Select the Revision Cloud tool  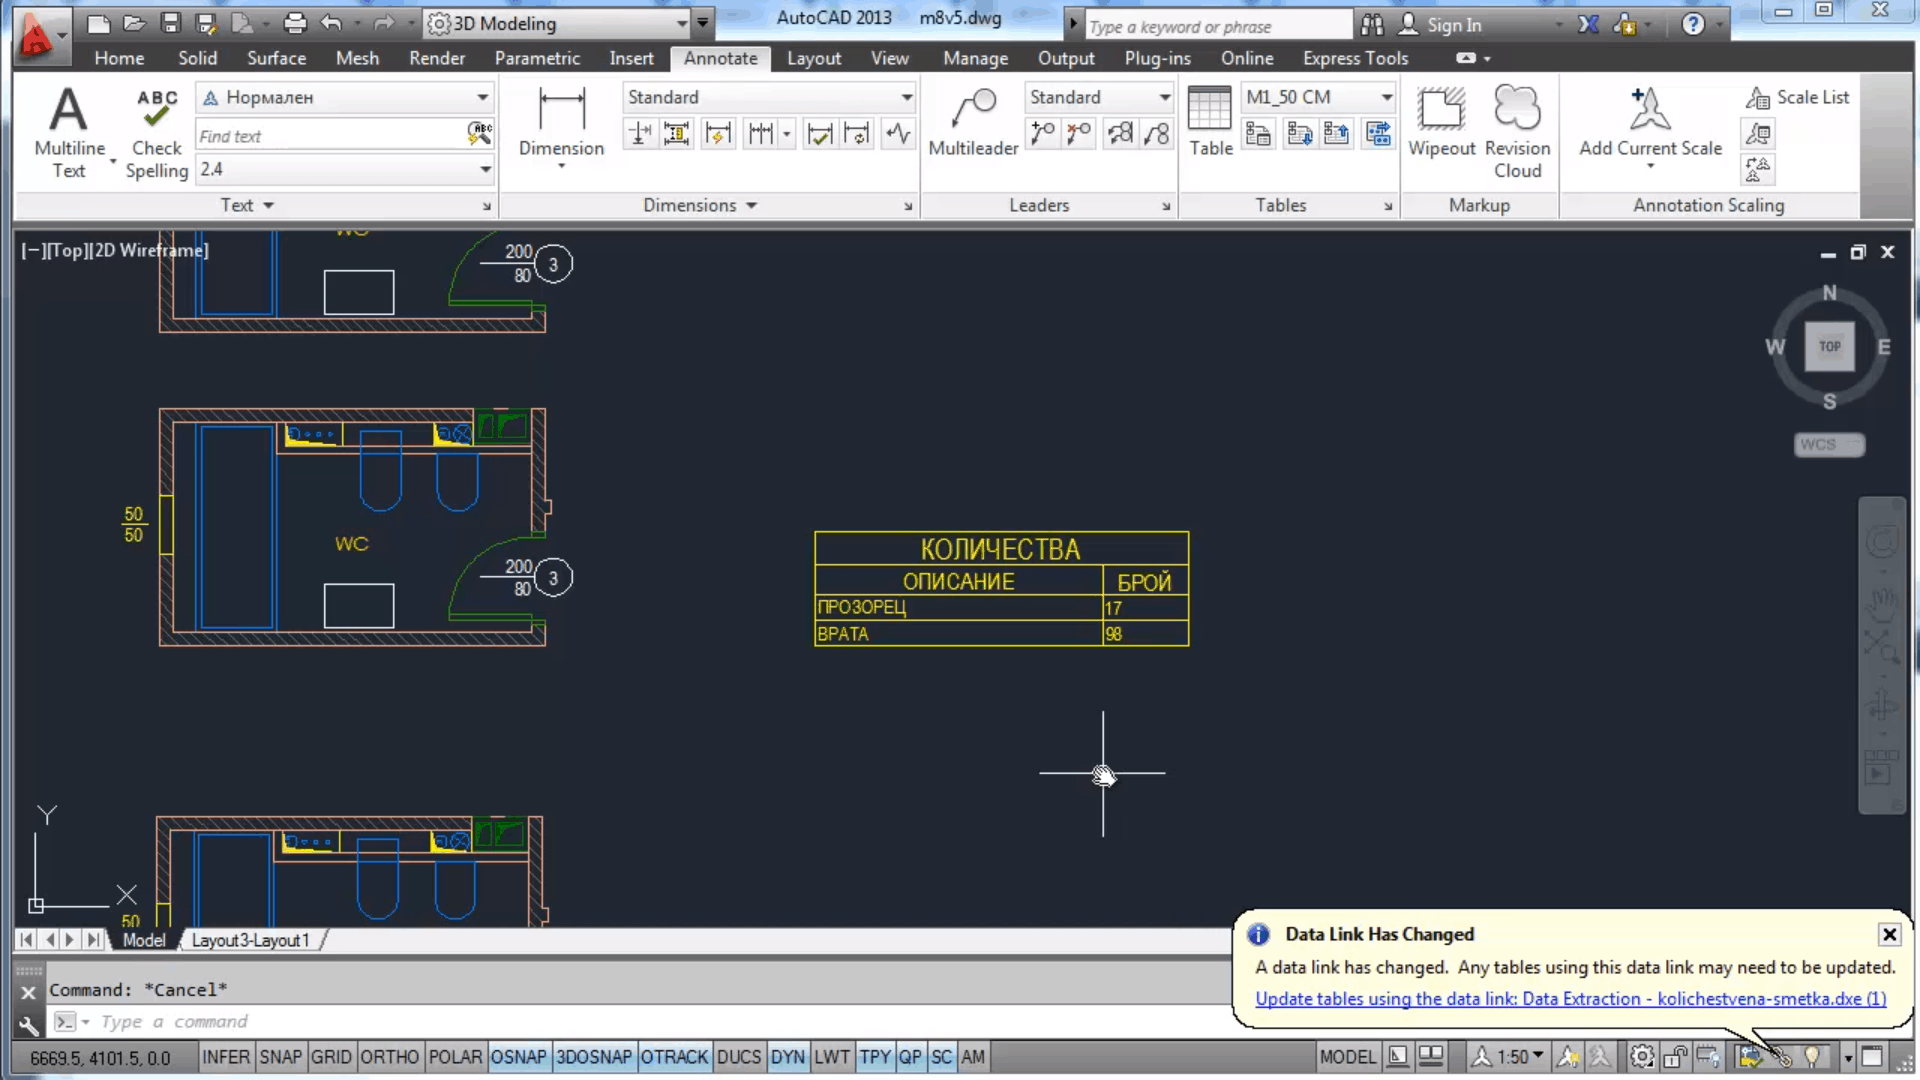1517,131
